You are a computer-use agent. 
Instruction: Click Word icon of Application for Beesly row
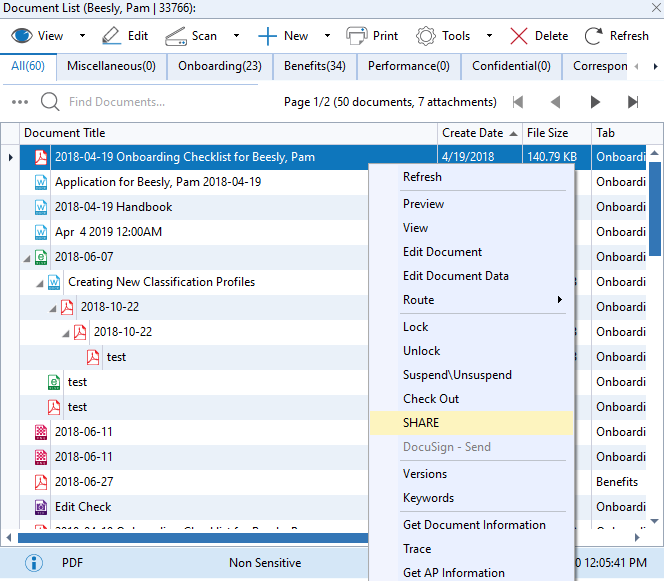41,182
